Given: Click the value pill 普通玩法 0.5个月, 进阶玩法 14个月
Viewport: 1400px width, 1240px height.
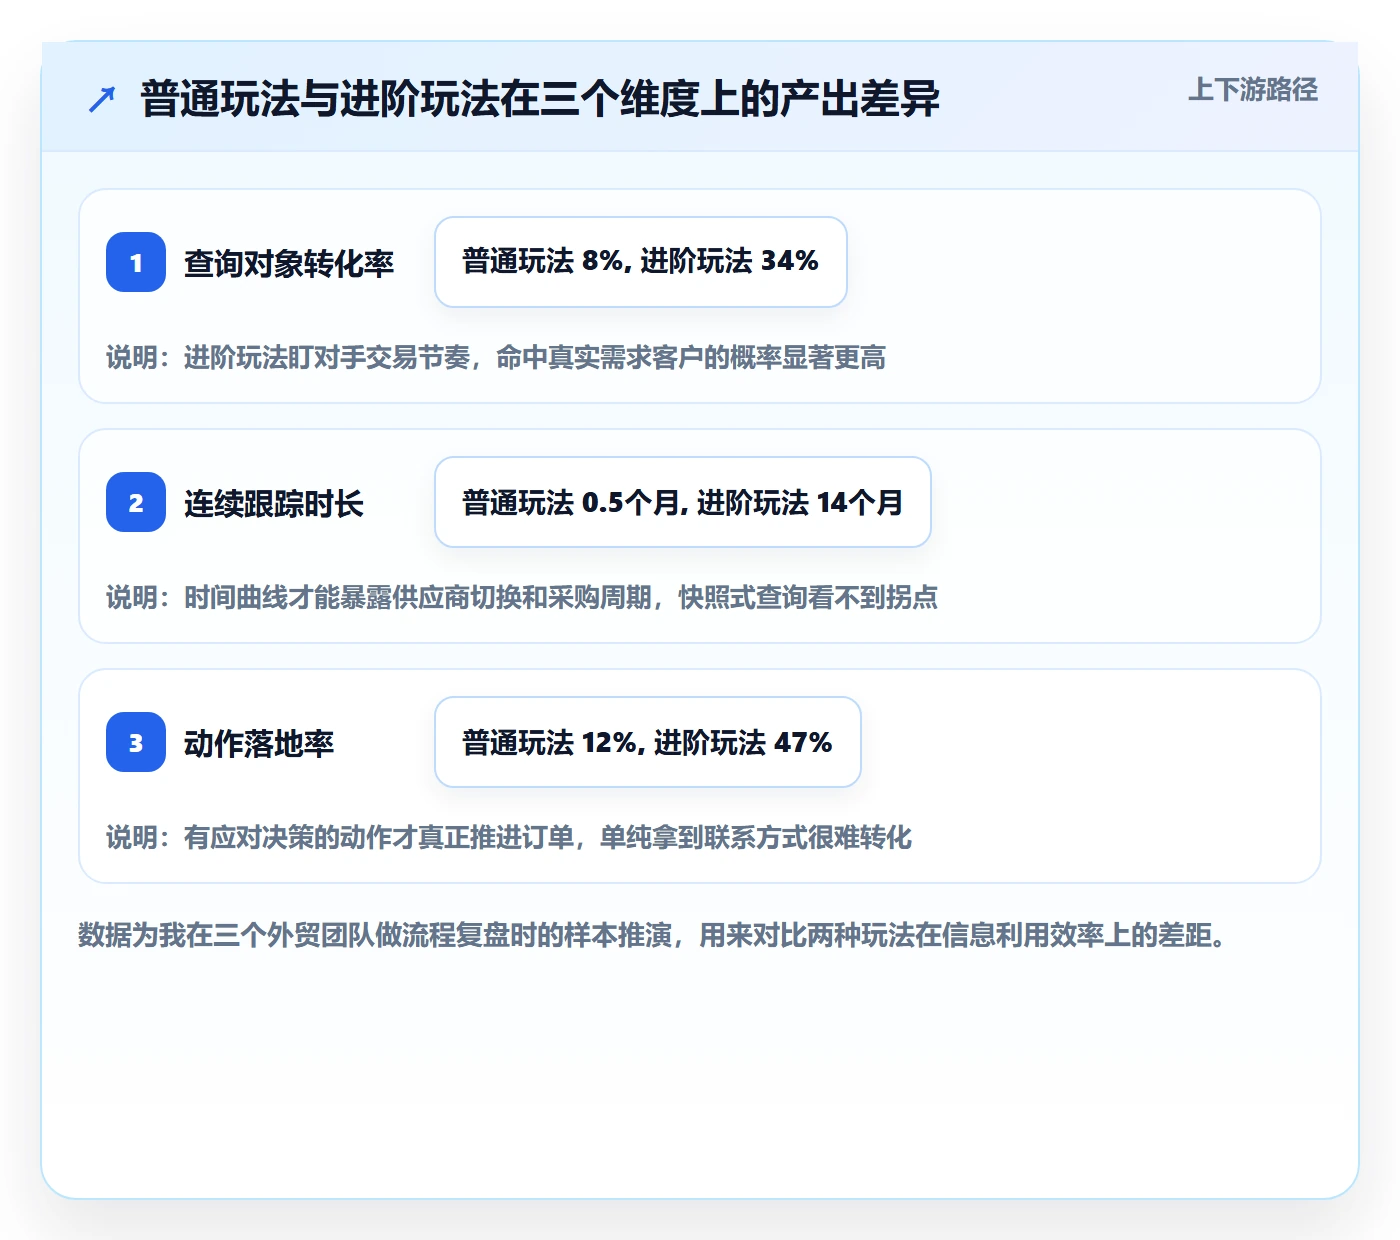Looking at the screenshot, I should (x=683, y=502).
